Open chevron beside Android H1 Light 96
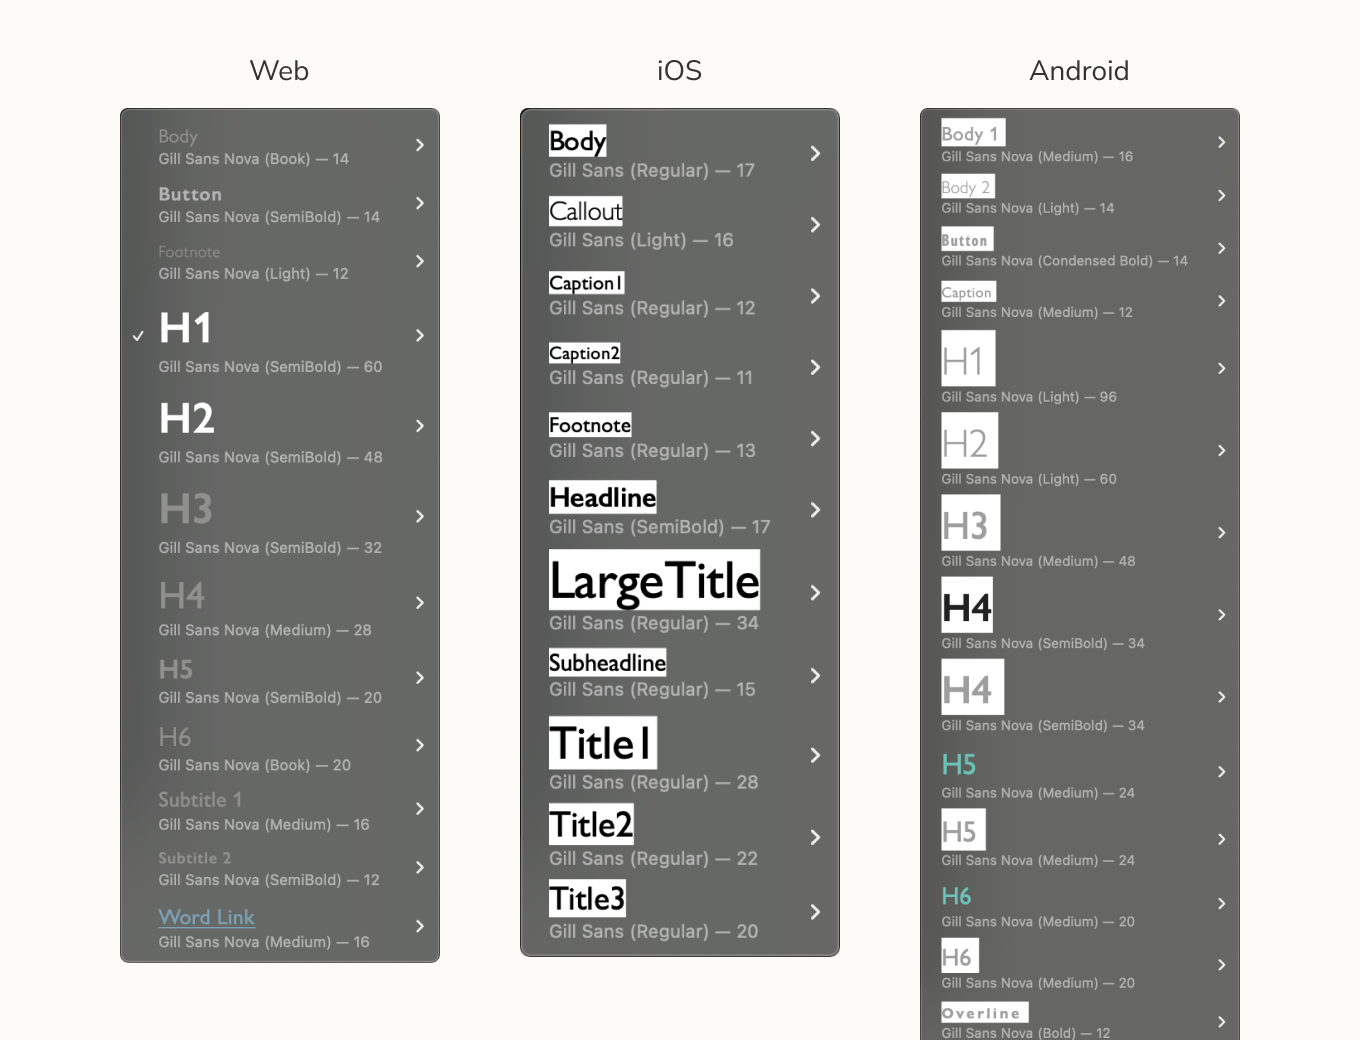This screenshot has width=1360, height=1040. point(1222,368)
